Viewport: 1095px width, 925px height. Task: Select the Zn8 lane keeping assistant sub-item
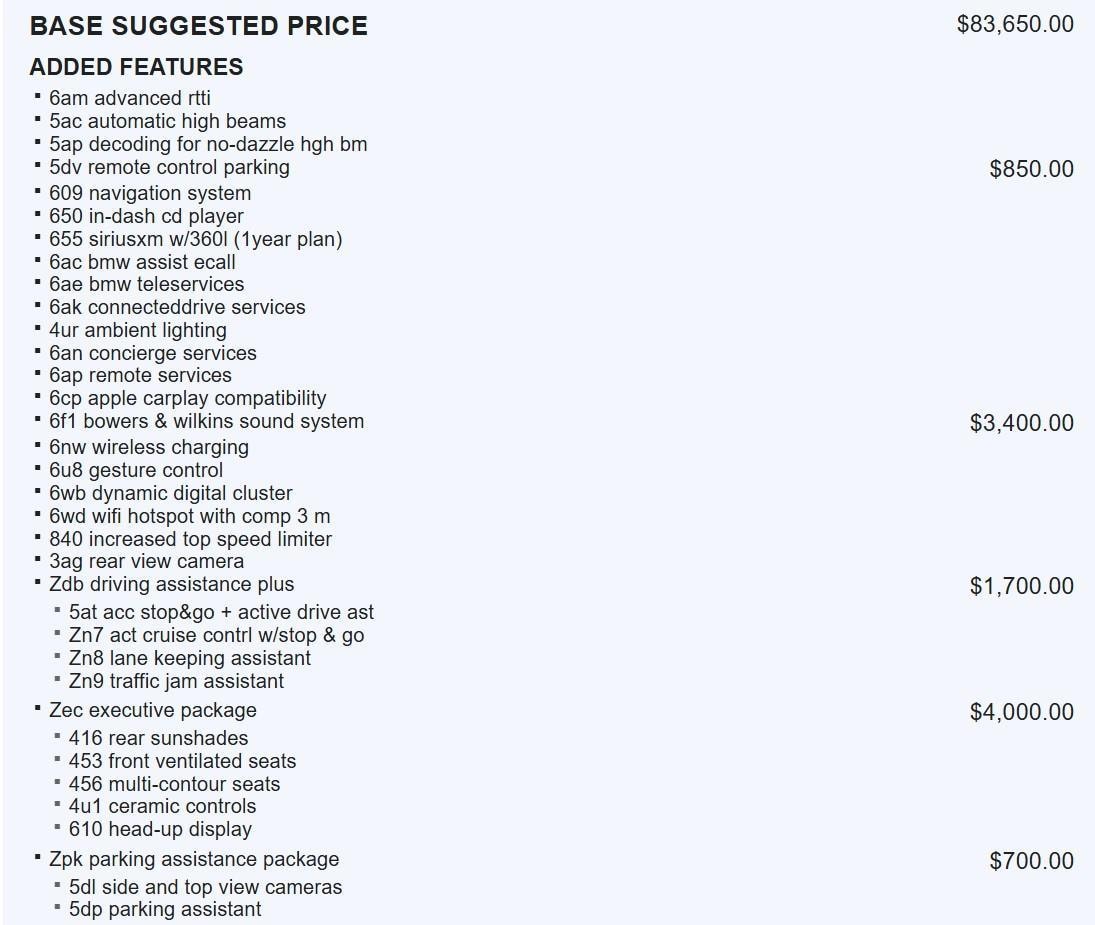189,658
